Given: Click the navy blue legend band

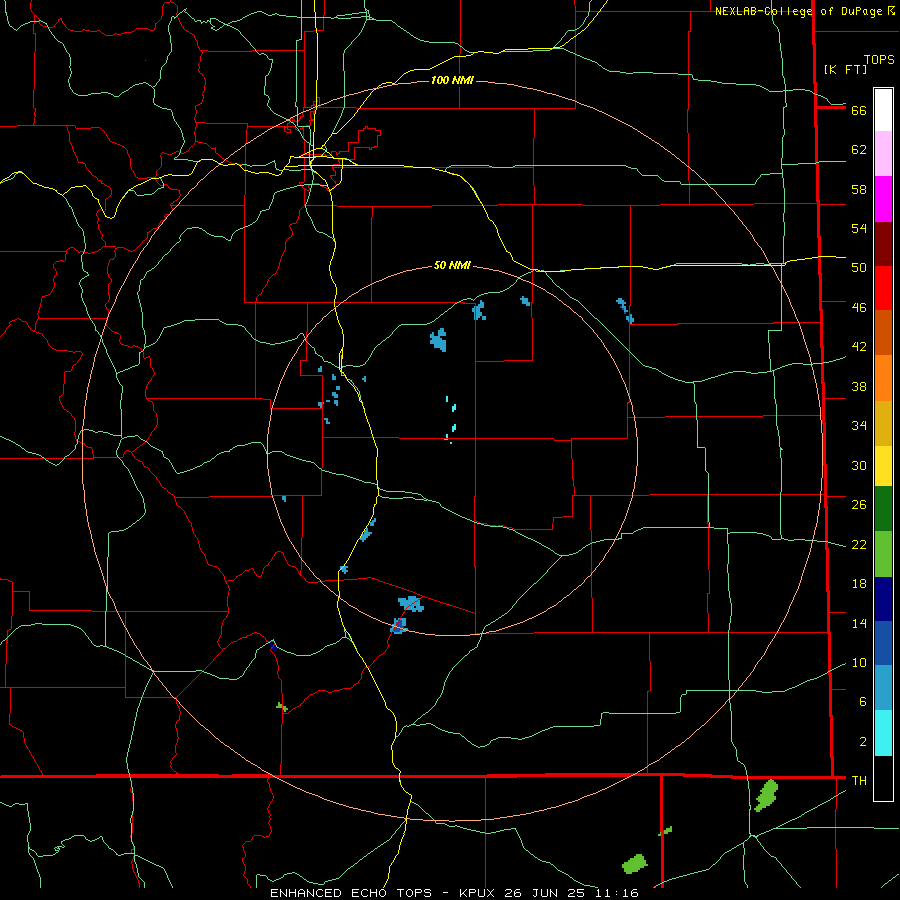Looking at the screenshot, I should click(883, 599).
